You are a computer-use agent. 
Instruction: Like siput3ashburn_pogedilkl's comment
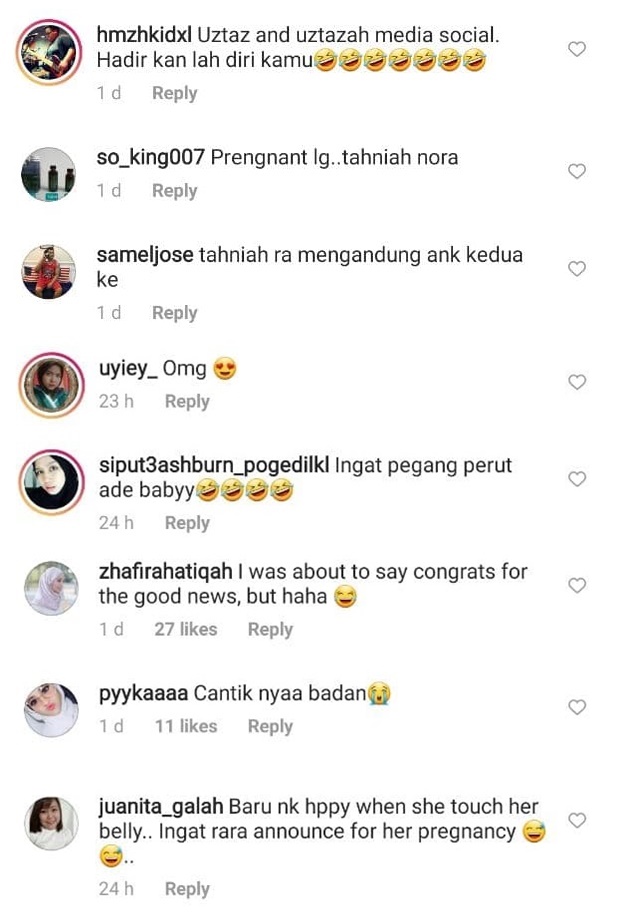[x=576, y=479]
